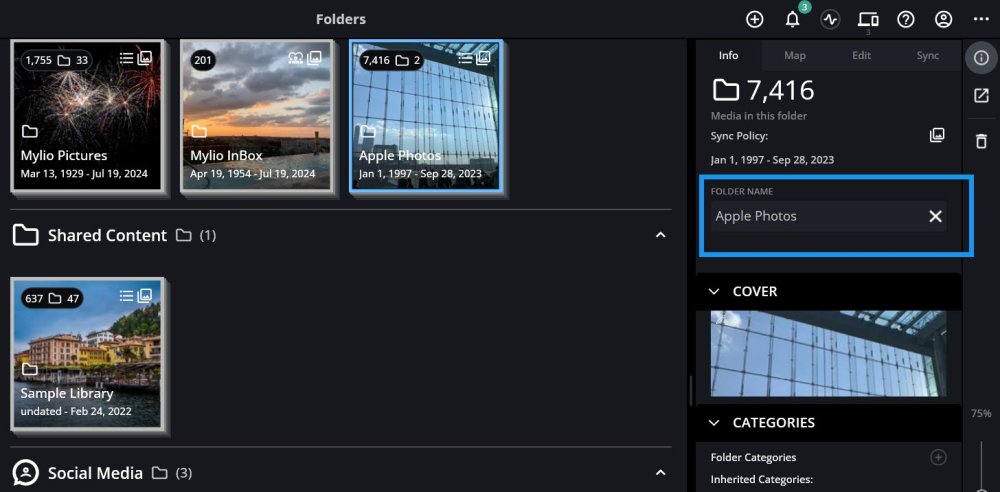
Task: Switch to the Map tab
Action: click(x=795, y=56)
